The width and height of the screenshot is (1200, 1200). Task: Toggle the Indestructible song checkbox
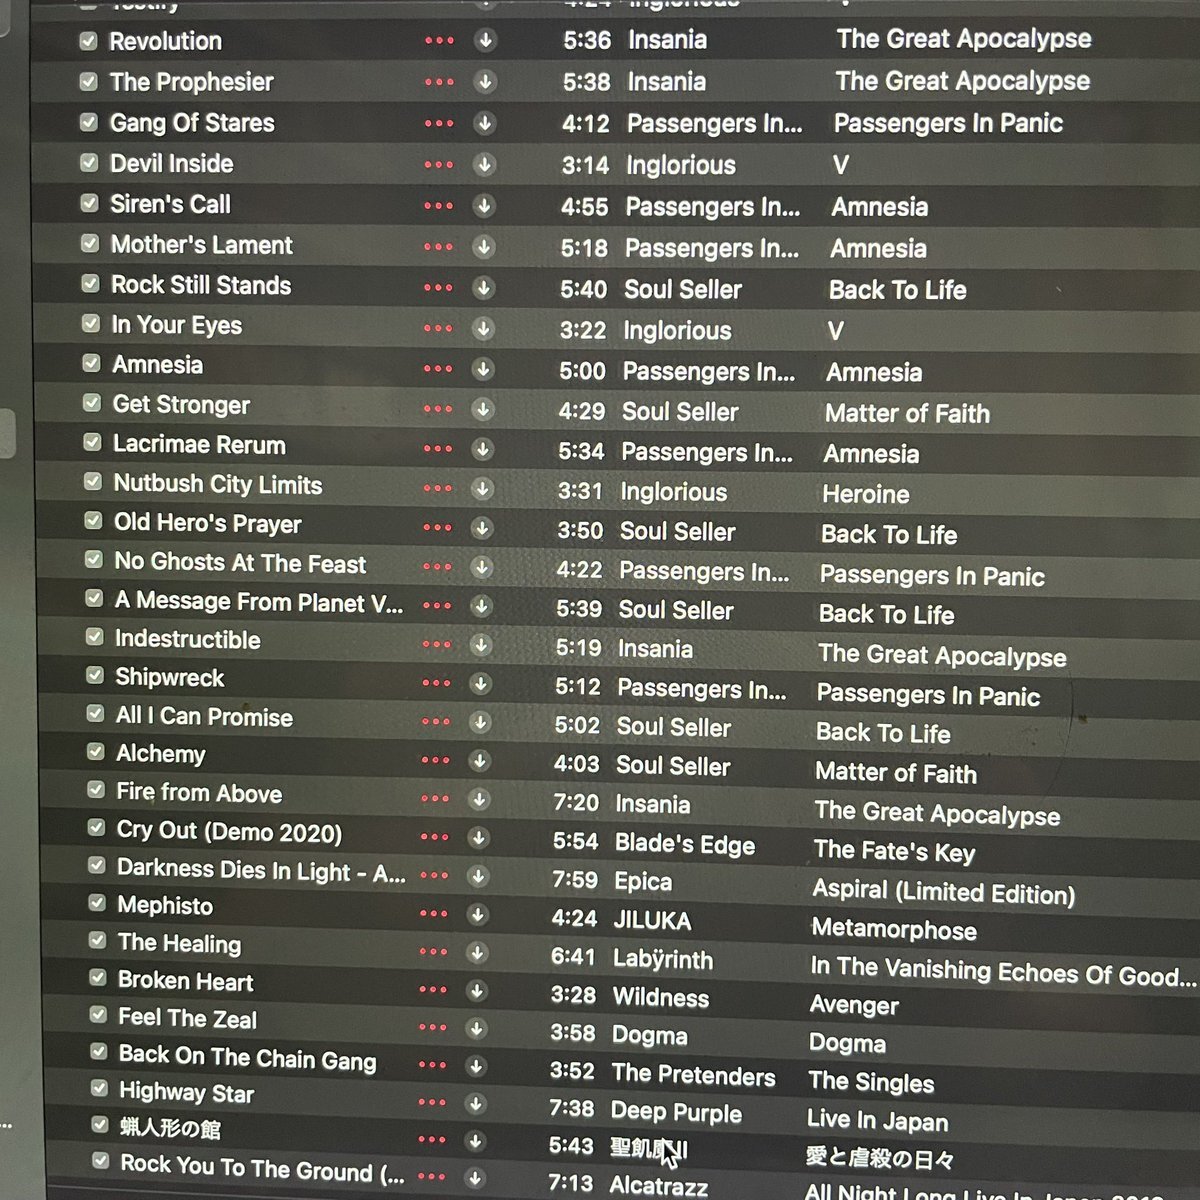[x=94, y=636]
